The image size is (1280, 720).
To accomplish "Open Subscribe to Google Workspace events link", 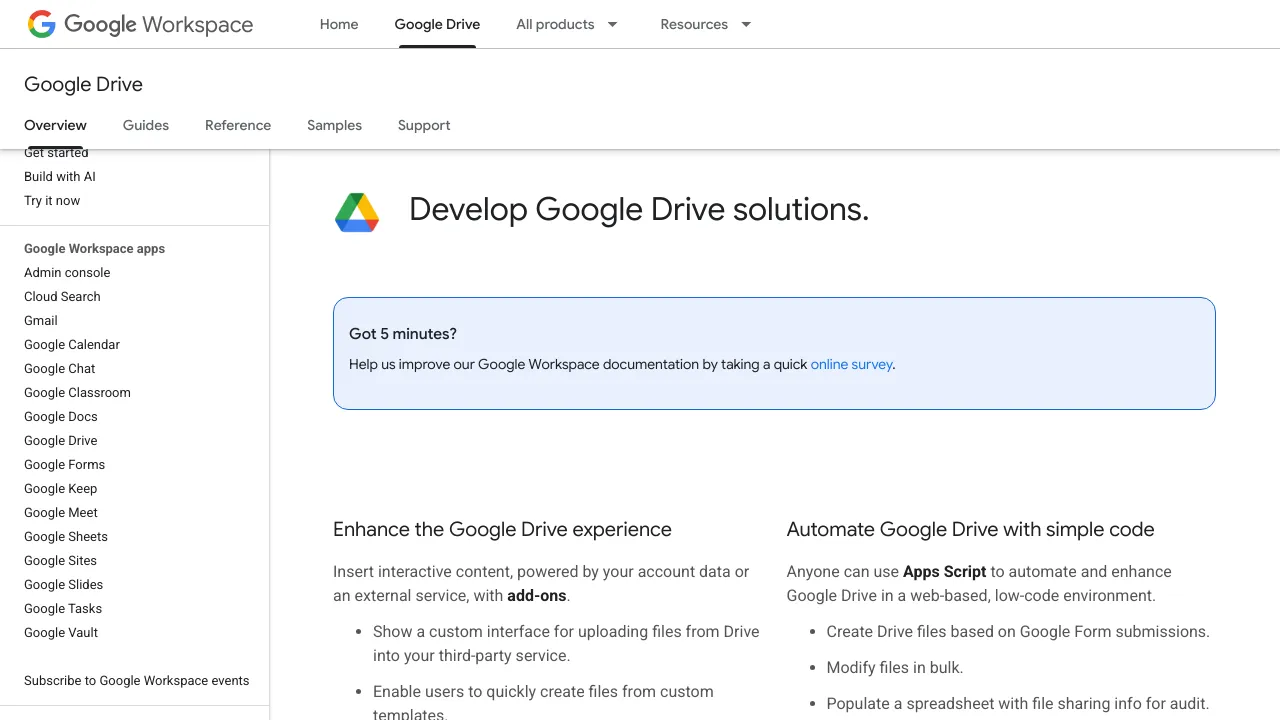I will coord(137,680).
